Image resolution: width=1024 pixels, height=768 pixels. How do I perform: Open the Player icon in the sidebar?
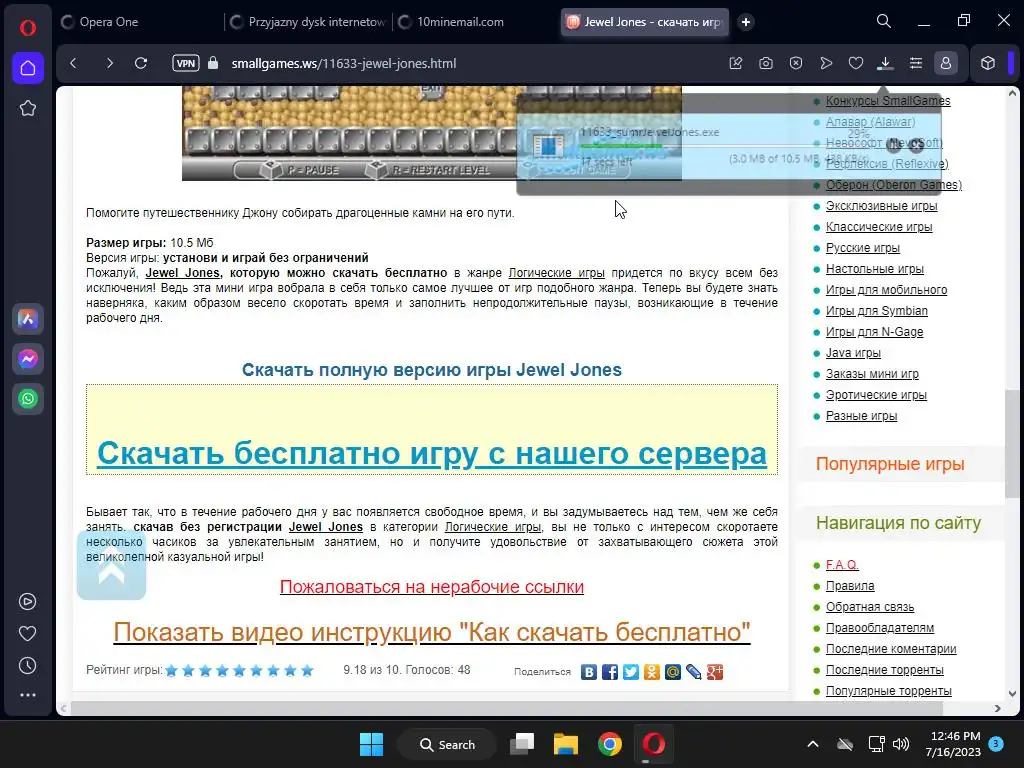tap(27, 601)
